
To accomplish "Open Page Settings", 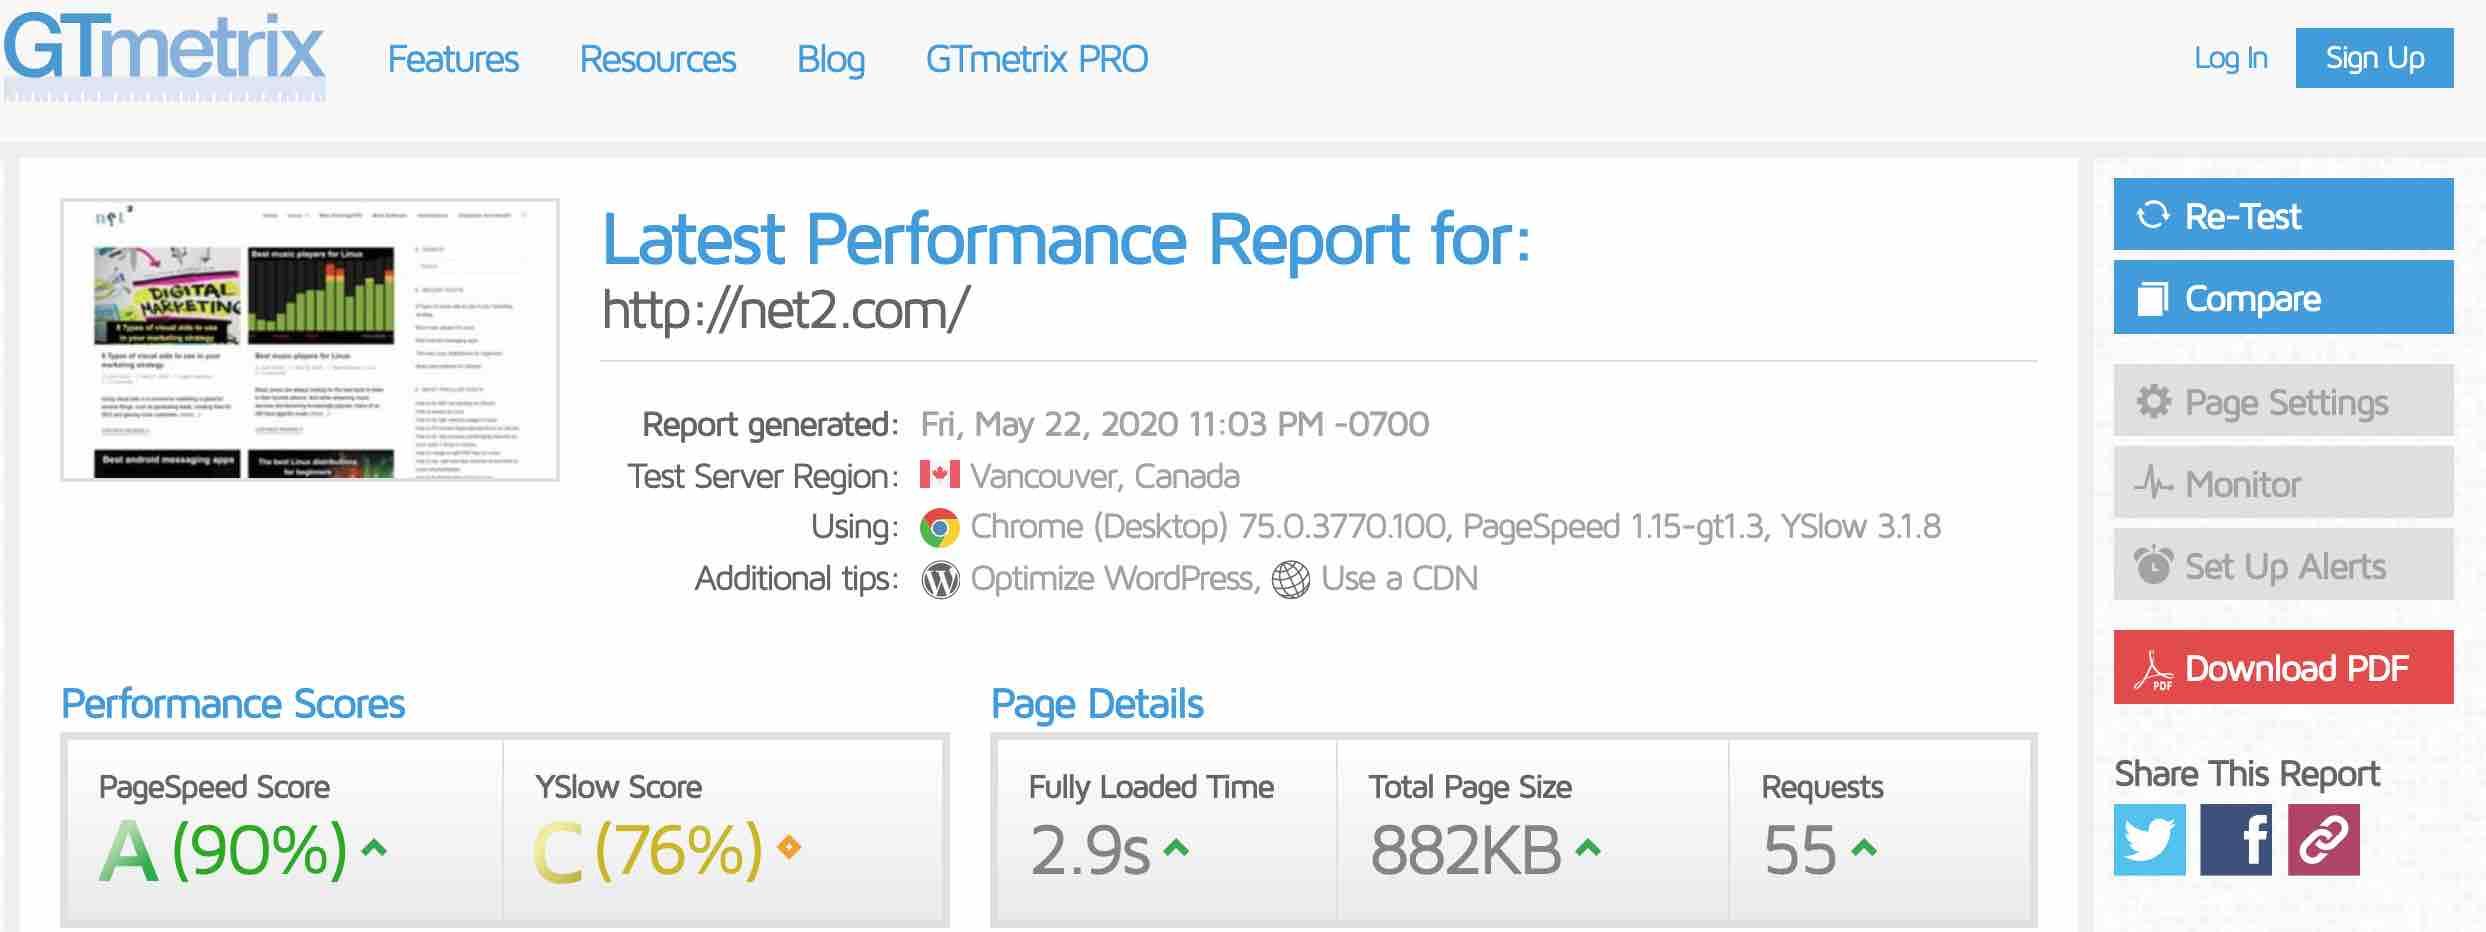I will [x=2284, y=401].
